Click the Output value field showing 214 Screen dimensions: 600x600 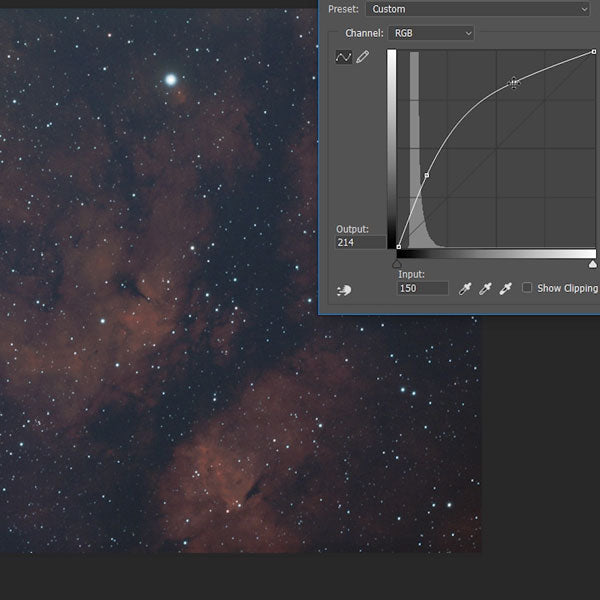(360, 242)
